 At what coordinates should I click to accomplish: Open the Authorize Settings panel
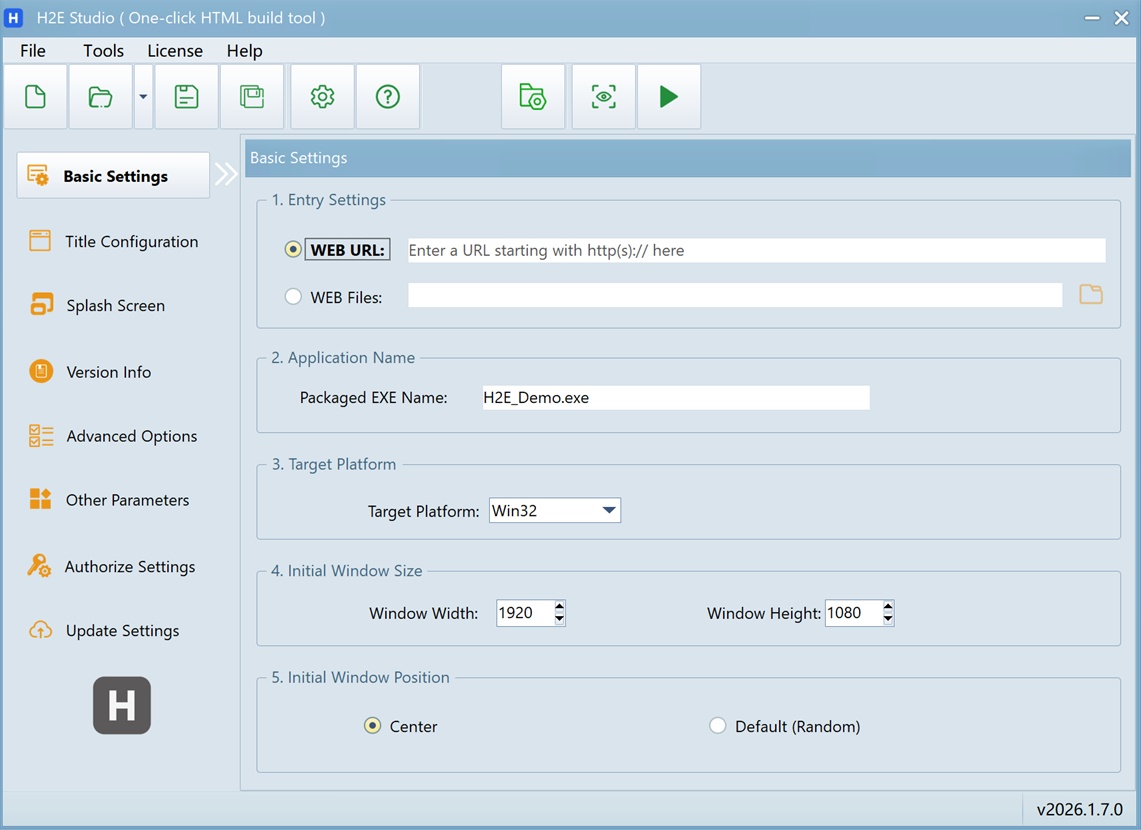tap(129, 566)
